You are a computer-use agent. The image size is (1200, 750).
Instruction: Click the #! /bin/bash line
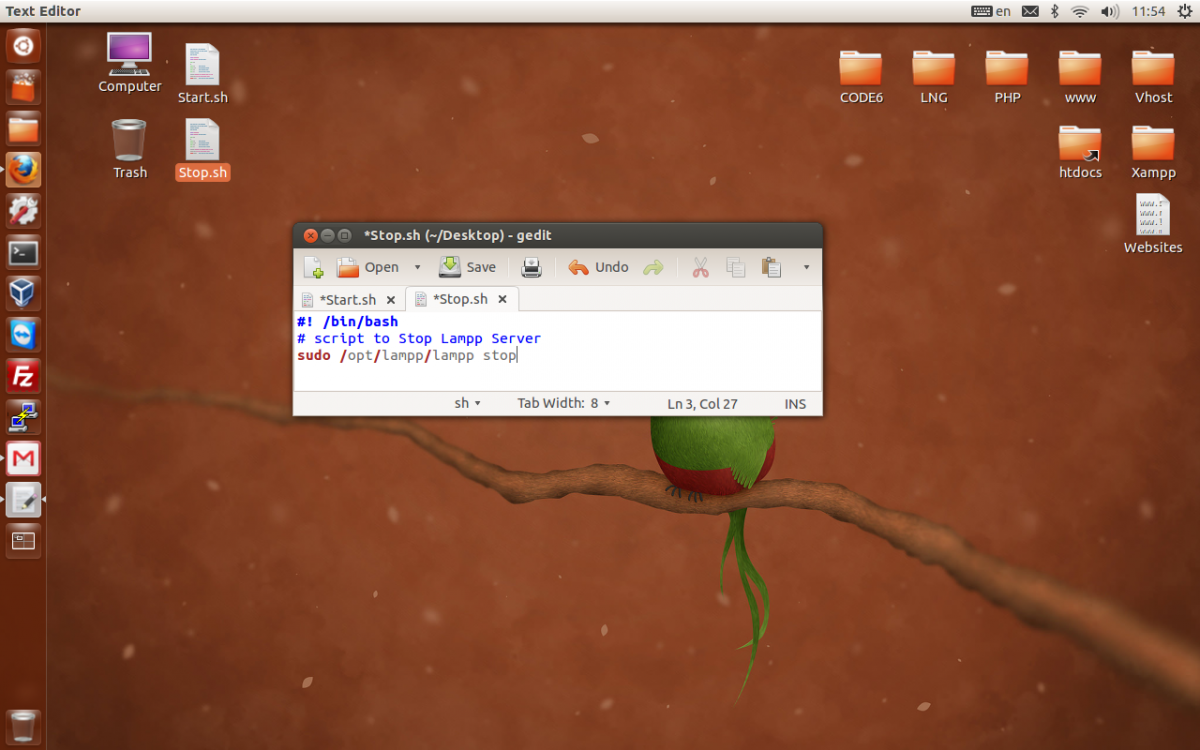[x=347, y=321]
